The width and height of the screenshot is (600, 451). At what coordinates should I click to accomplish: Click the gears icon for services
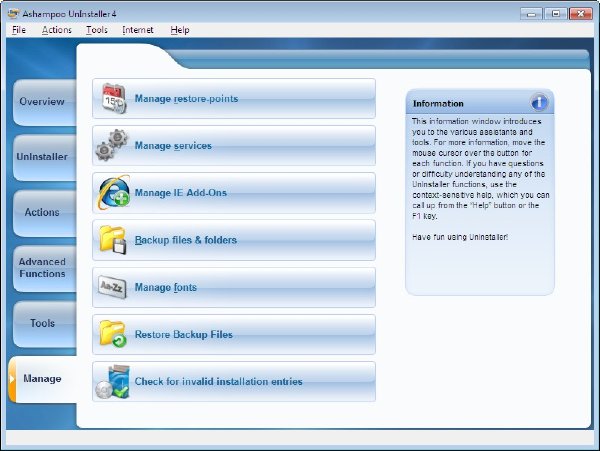(112, 145)
